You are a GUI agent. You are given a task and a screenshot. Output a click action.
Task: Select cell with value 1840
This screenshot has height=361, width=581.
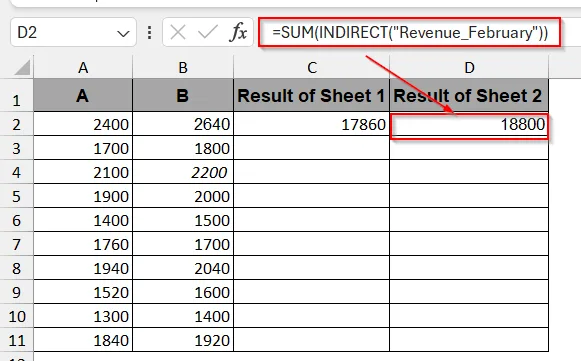(83, 340)
